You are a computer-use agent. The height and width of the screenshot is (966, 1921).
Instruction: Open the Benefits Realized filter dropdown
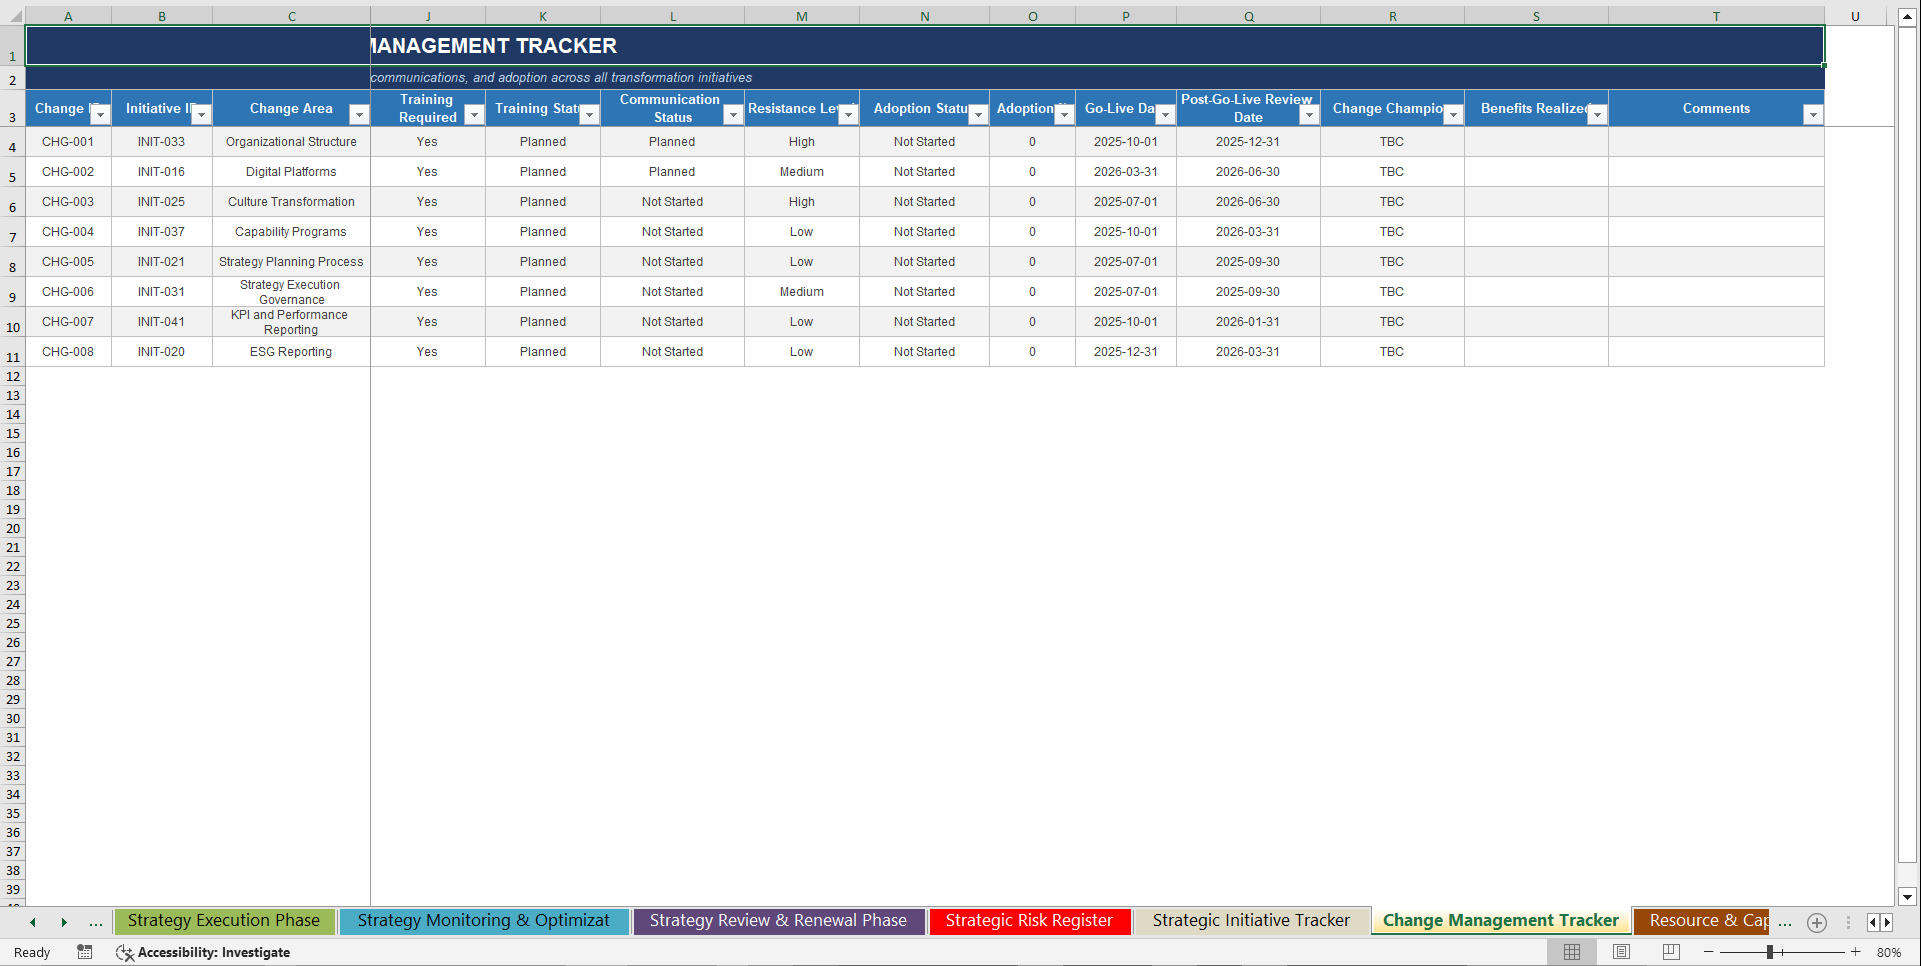(1597, 115)
